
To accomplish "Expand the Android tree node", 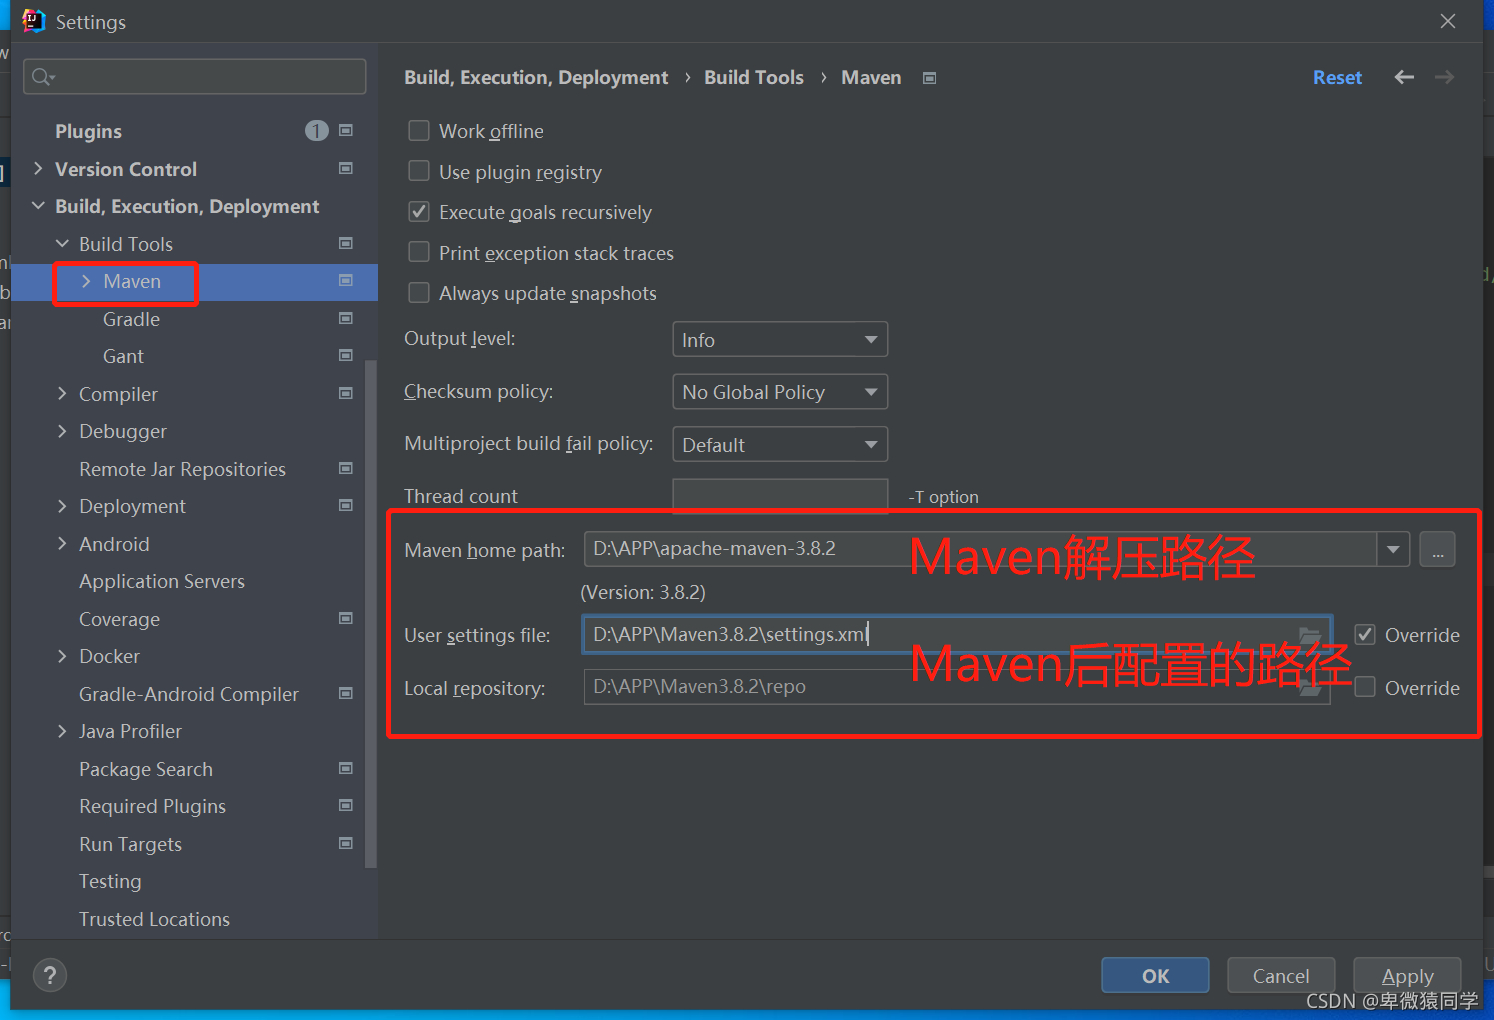I will tap(62, 544).
